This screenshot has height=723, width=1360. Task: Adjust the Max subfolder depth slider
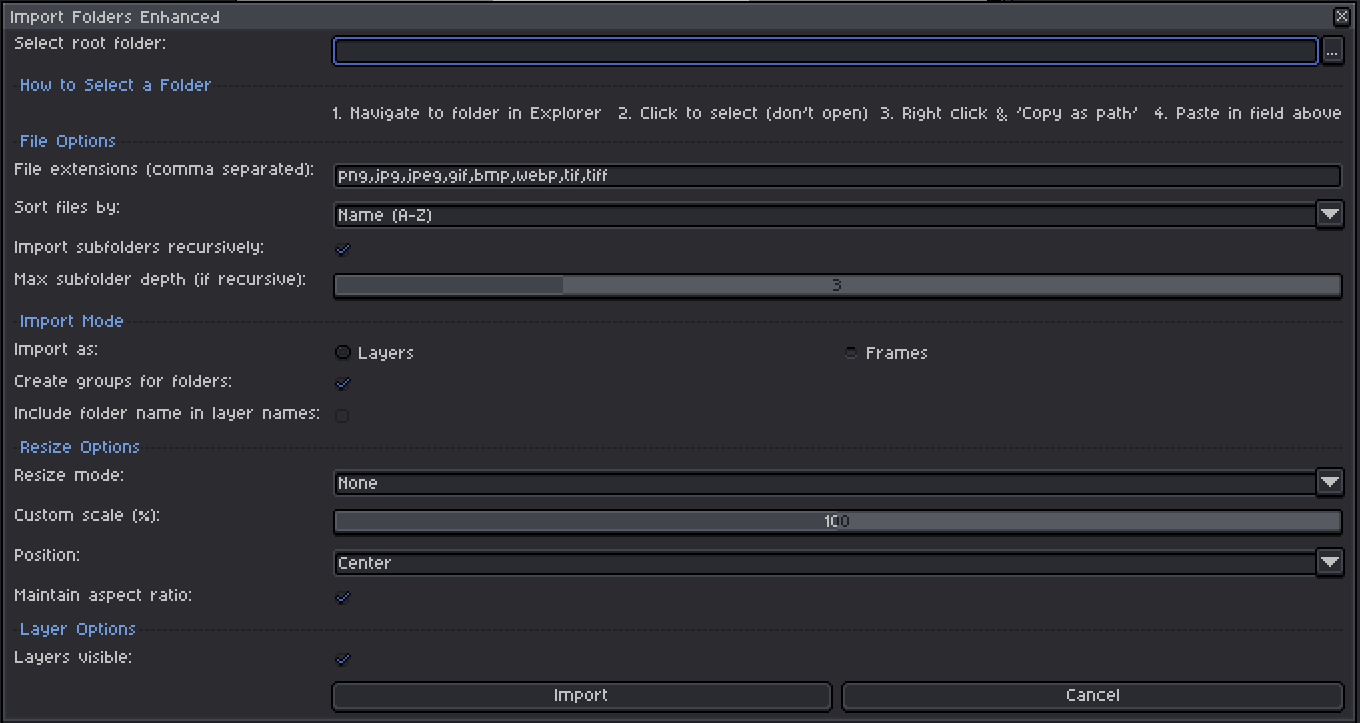(x=837, y=286)
